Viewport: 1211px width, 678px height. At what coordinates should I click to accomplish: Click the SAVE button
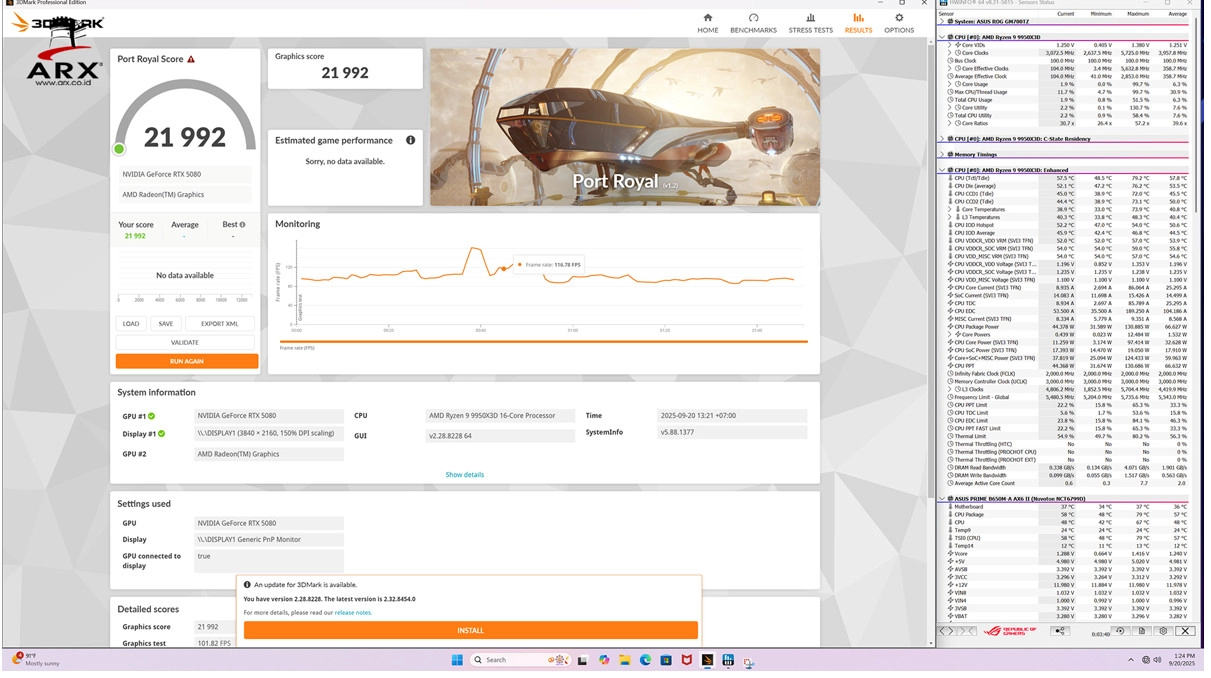tap(166, 324)
